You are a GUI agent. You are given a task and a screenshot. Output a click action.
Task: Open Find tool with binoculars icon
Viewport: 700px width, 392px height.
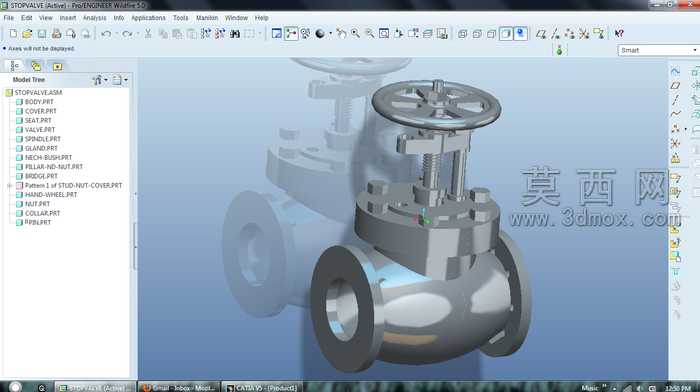pyautogui.click(x=235, y=33)
